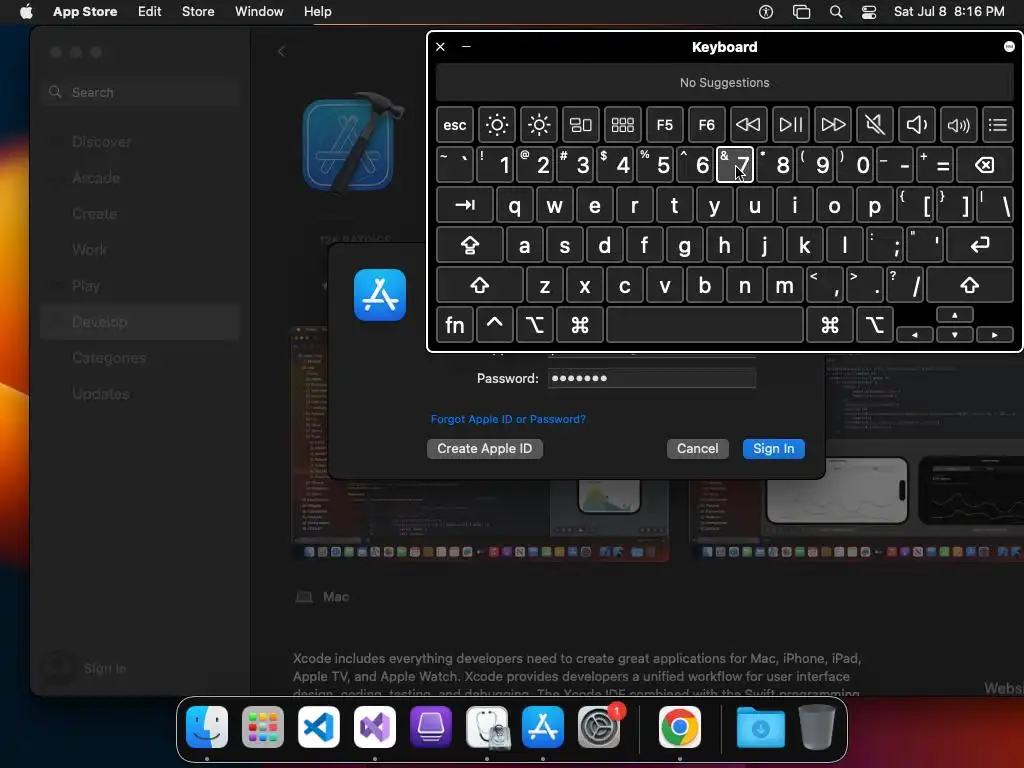Open Keyboard panel options menu
The height and width of the screenshot is (768, 1024).
coord(1009,46)
